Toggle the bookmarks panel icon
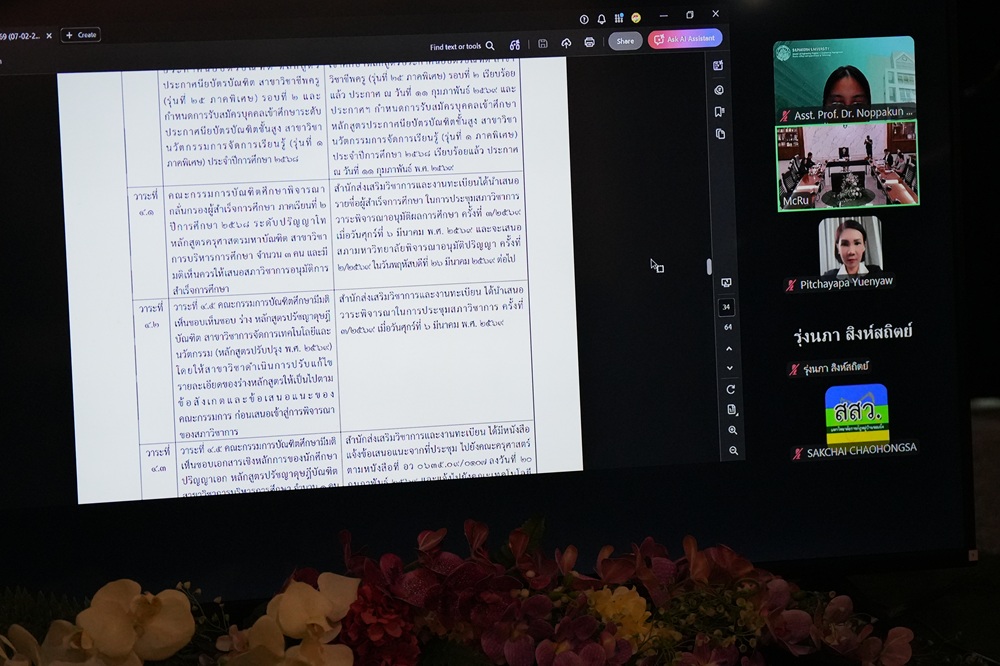The height and width of the screenshot is (666, 1000). pyautogui.click(x=720, y=112)
